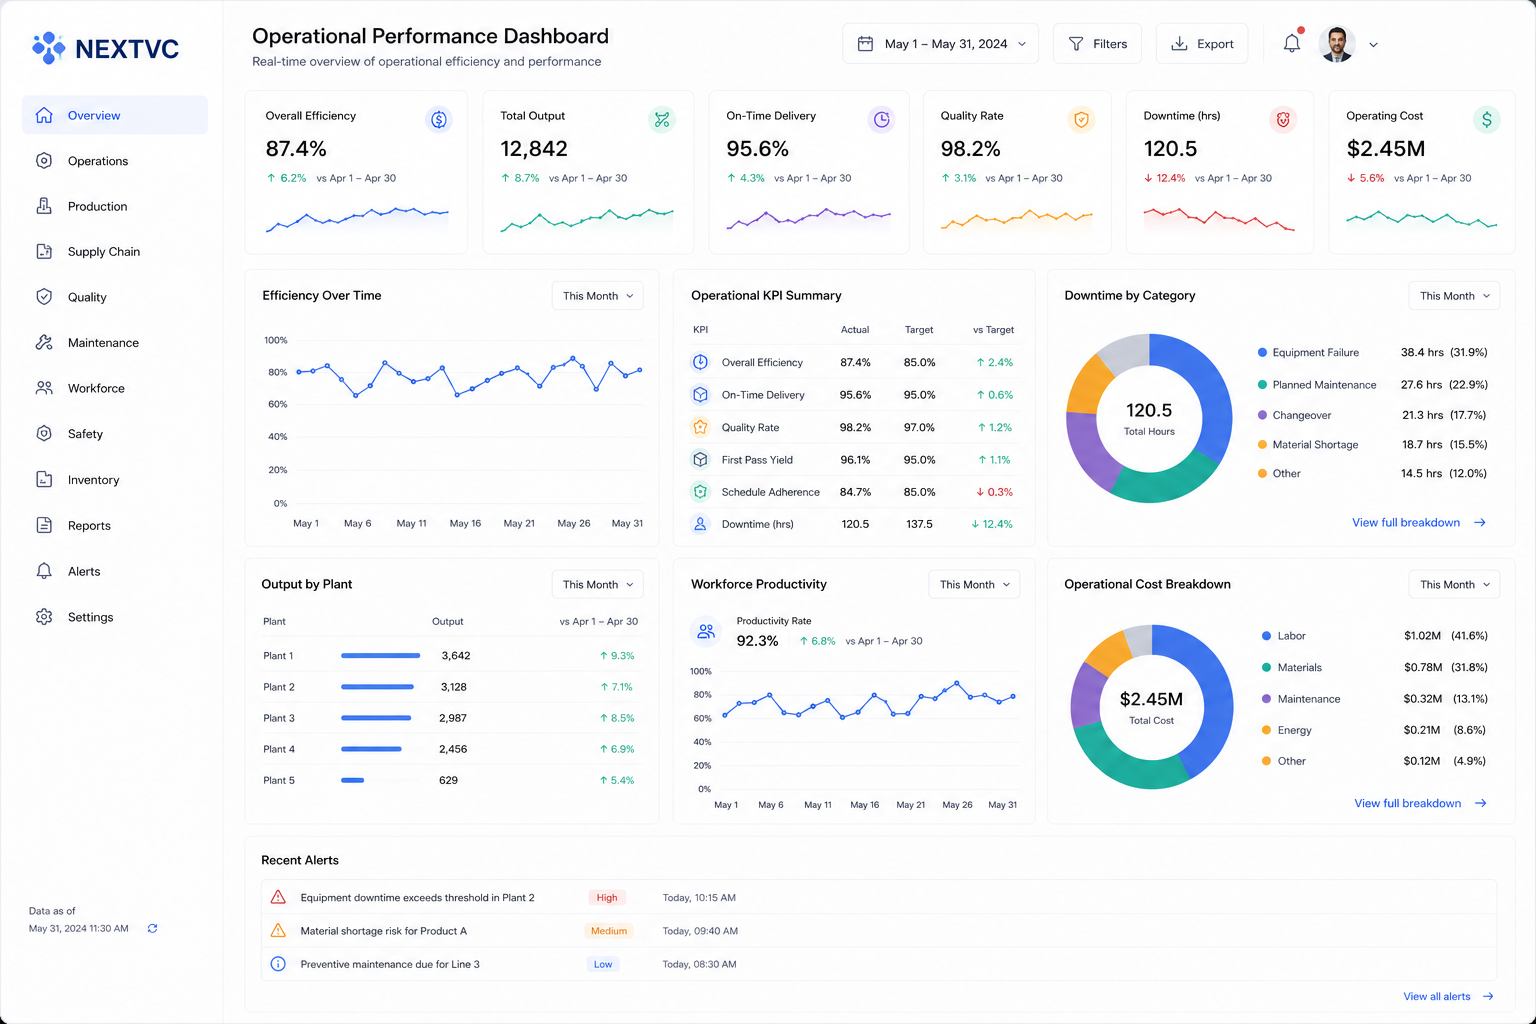This screenshot has width=1536, height=1024.
Task: Click the 'Preventive maintenance due for Line 3' alert
Action: [x=390, y=965]
